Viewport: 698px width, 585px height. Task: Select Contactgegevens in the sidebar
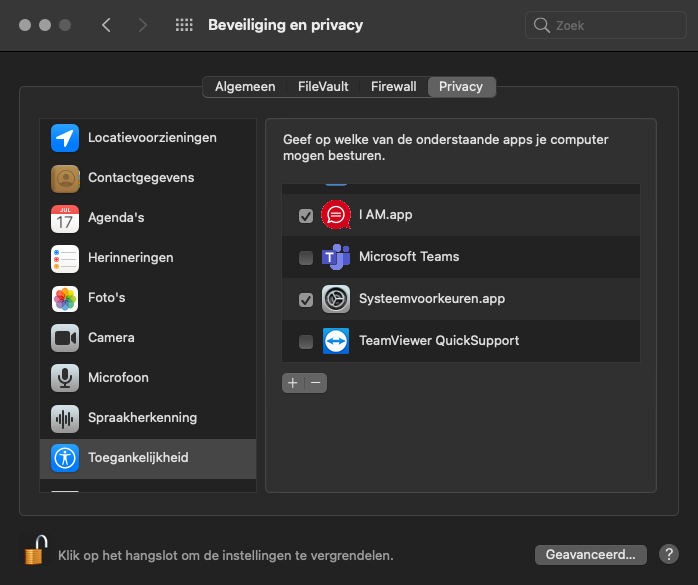coord(148,178)
